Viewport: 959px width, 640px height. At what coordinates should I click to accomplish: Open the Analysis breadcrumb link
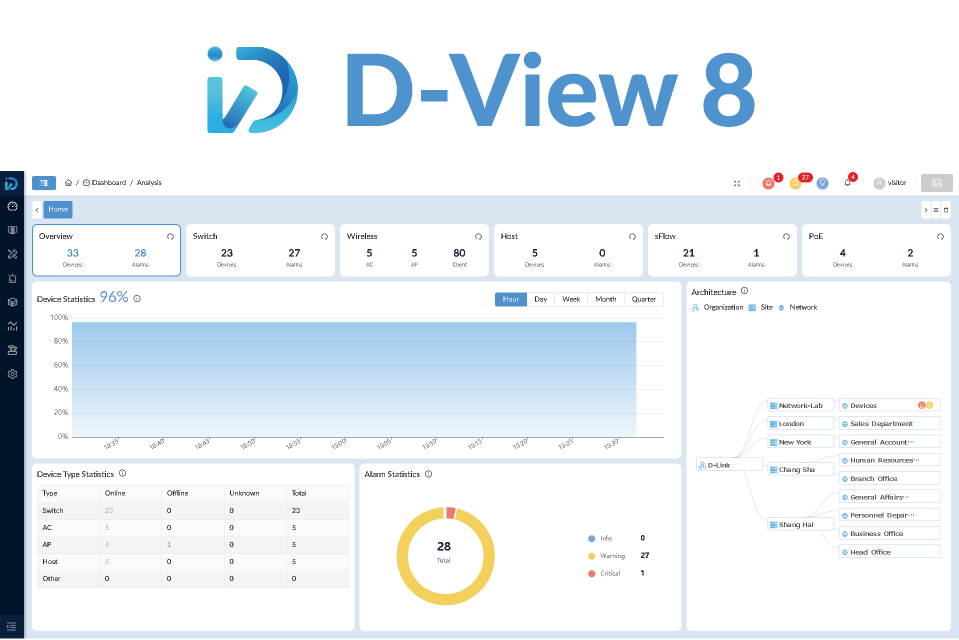click(x=149, y=182)
